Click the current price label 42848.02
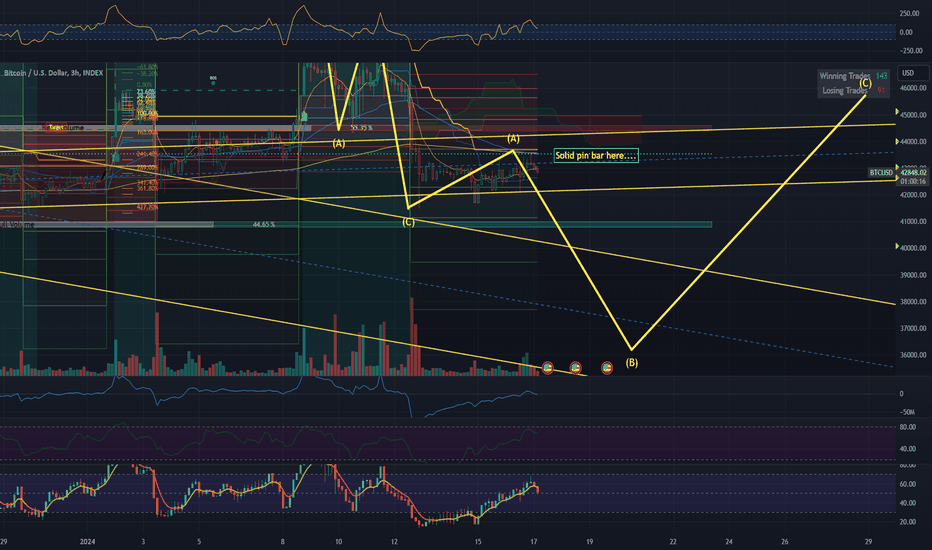The image size is (932, 550). (x=914, y=172)
